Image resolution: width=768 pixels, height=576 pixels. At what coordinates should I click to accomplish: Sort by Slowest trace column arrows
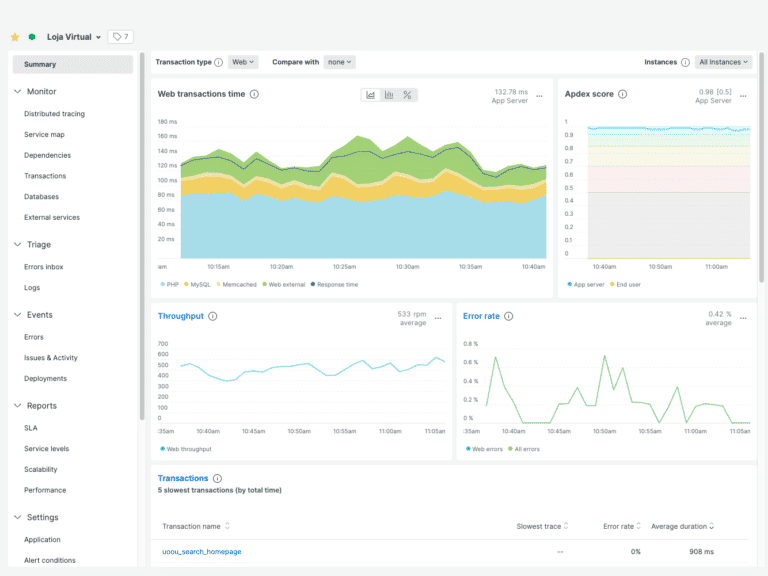(x=566, y=526)
